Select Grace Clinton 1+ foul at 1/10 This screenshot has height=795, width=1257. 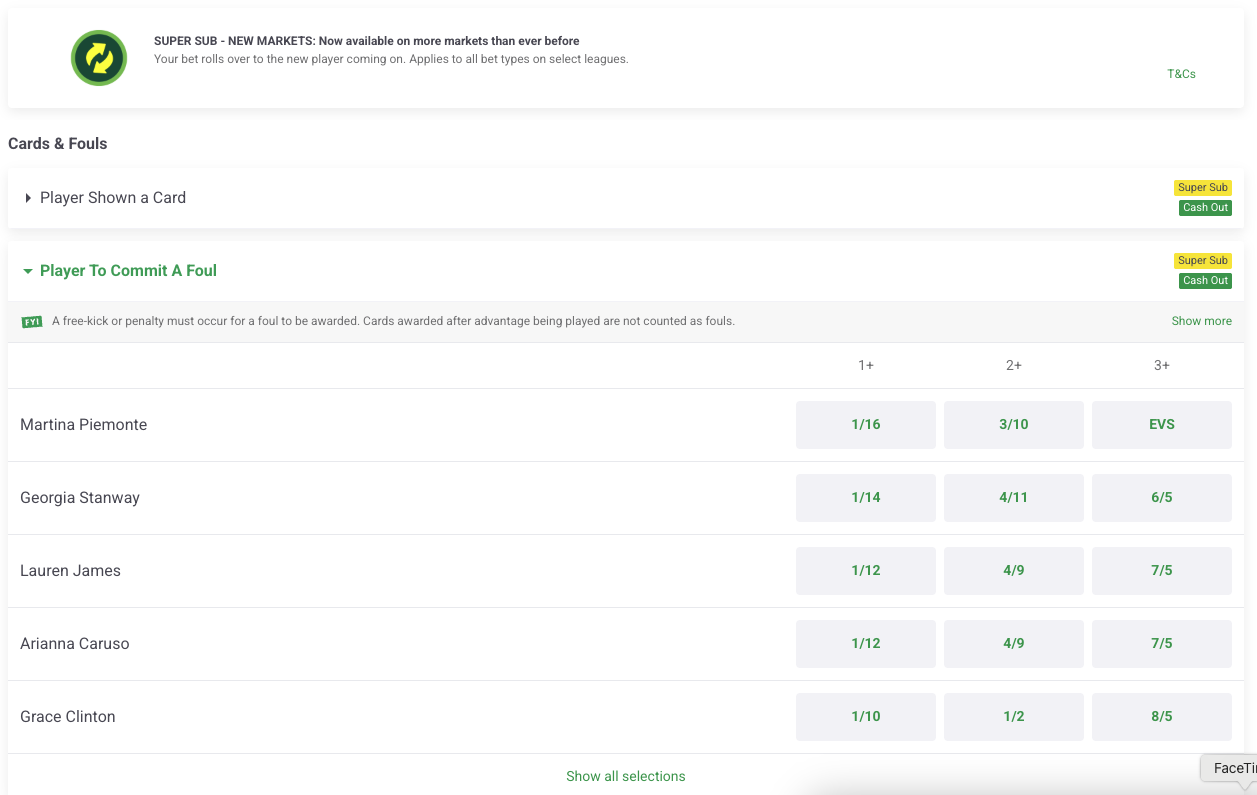click(x=866, y=717)
